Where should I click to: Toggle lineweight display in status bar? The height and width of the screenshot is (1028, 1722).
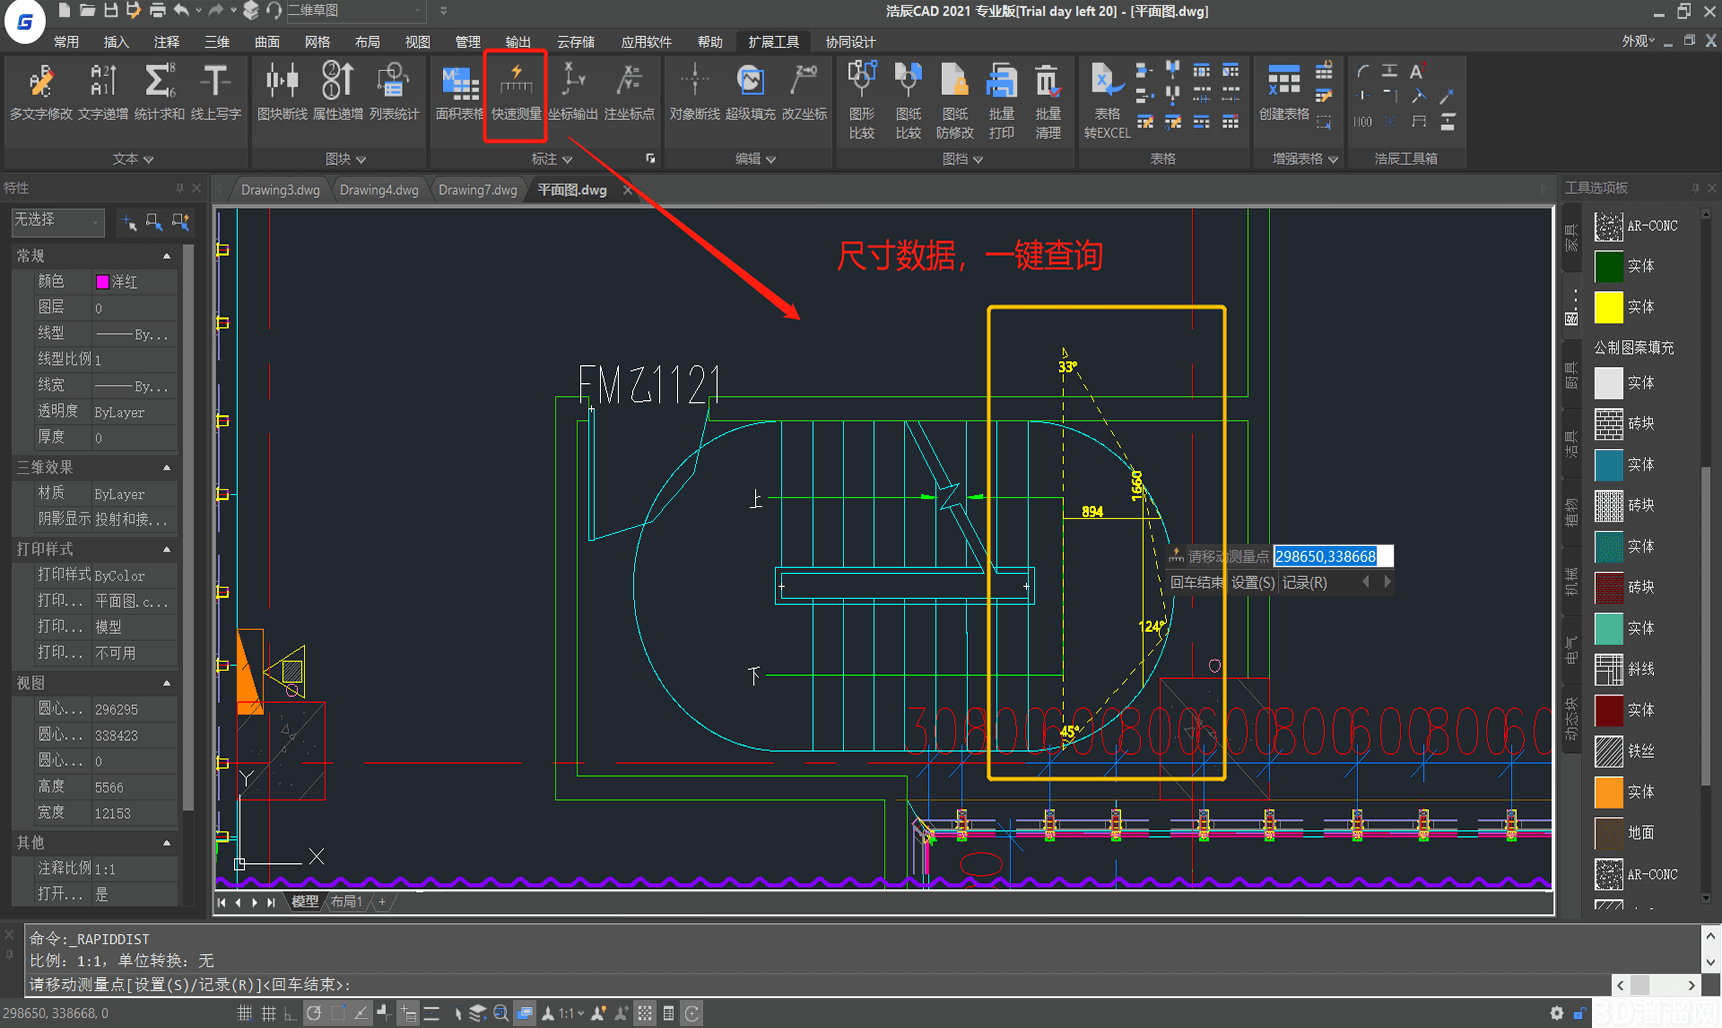click(431, 1013)
